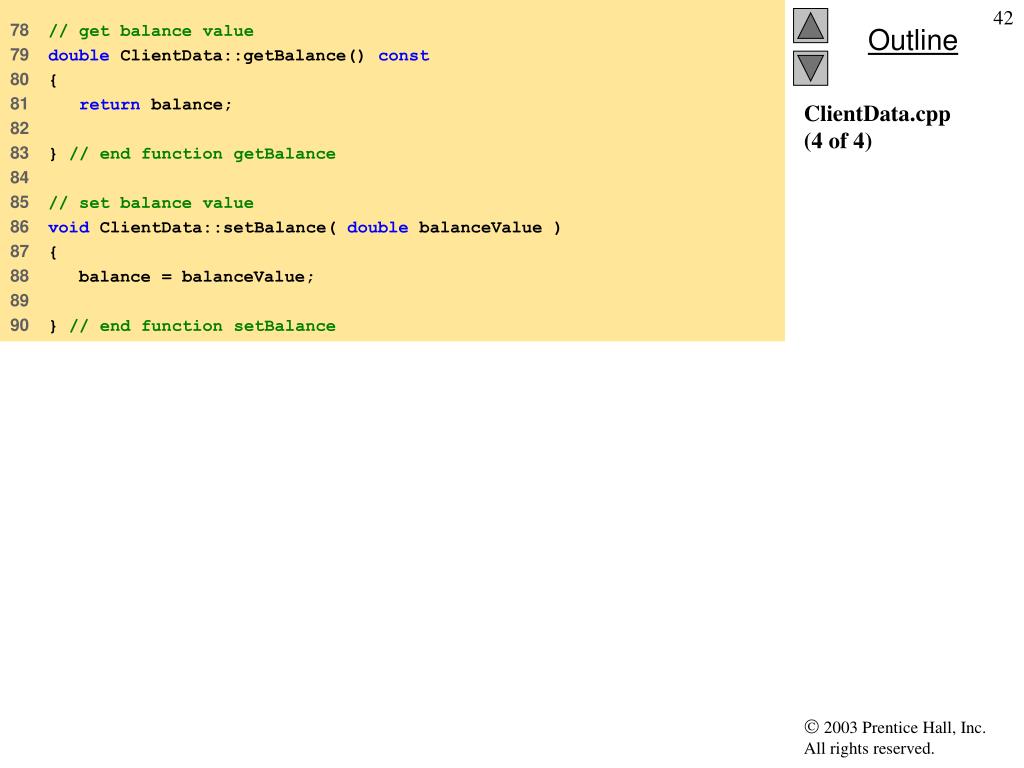Click the up arrow navigation icon
The width and height of the screenshot is (1024, 768).
811,26
